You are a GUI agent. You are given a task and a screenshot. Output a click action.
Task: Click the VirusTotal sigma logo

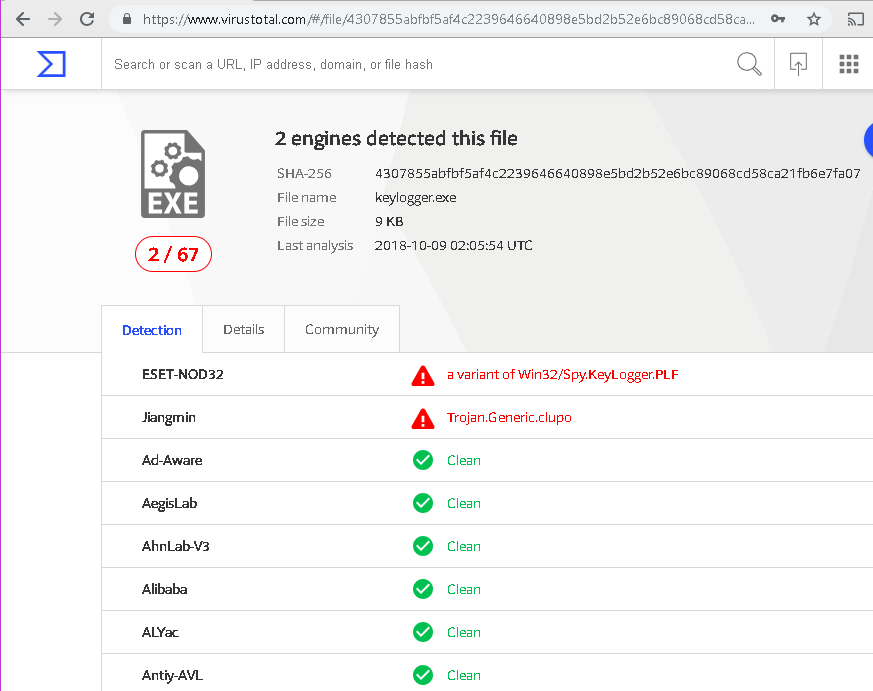51,64
